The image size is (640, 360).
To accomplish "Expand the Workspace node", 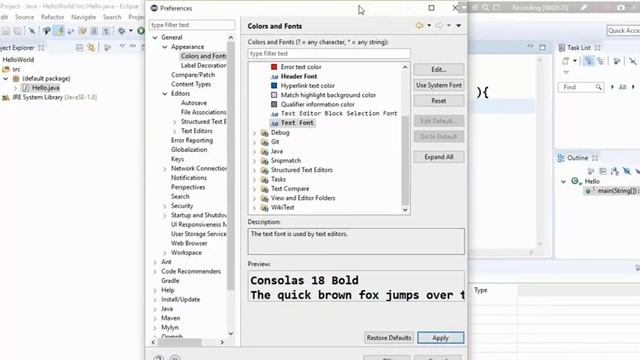I will (165, 253).
